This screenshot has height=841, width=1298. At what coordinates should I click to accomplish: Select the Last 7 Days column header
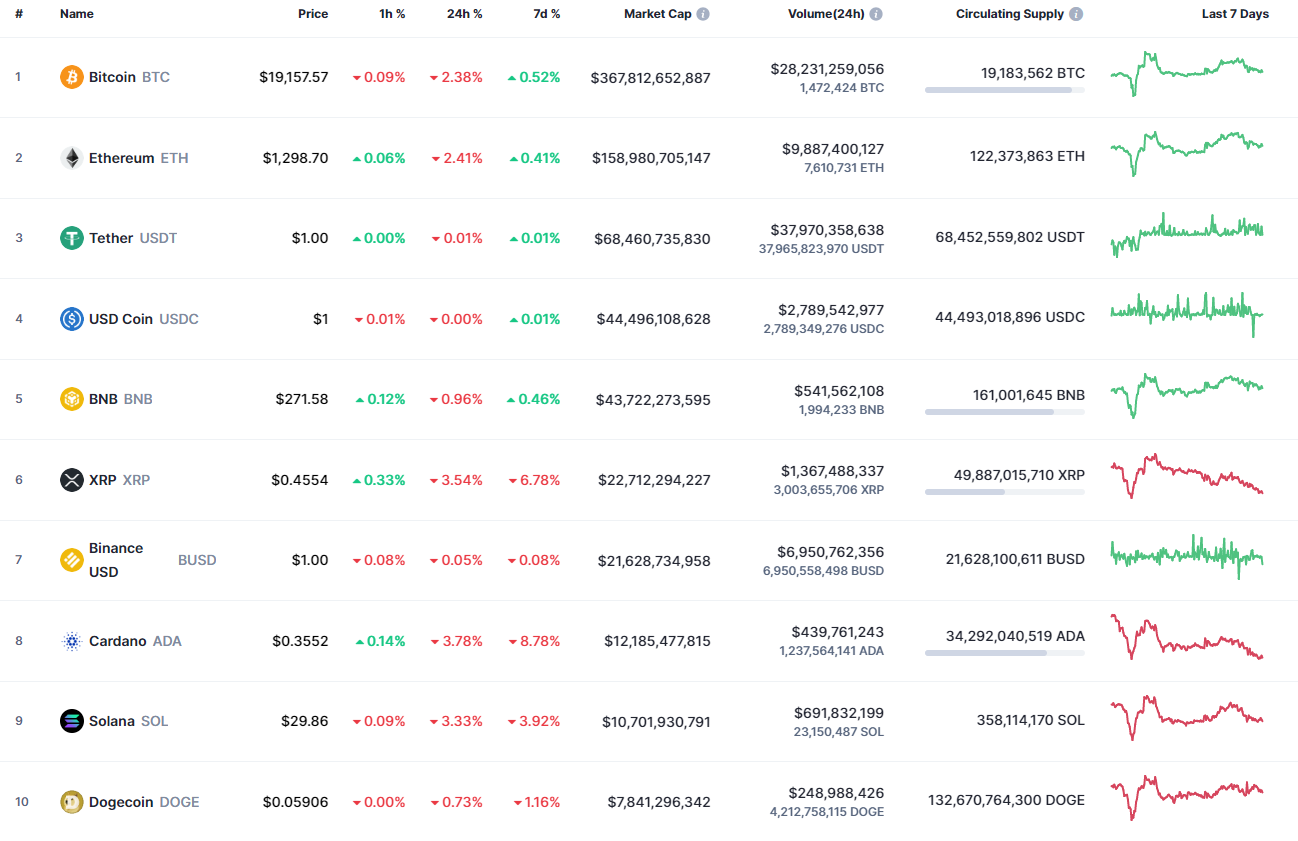click(1235, 14)
